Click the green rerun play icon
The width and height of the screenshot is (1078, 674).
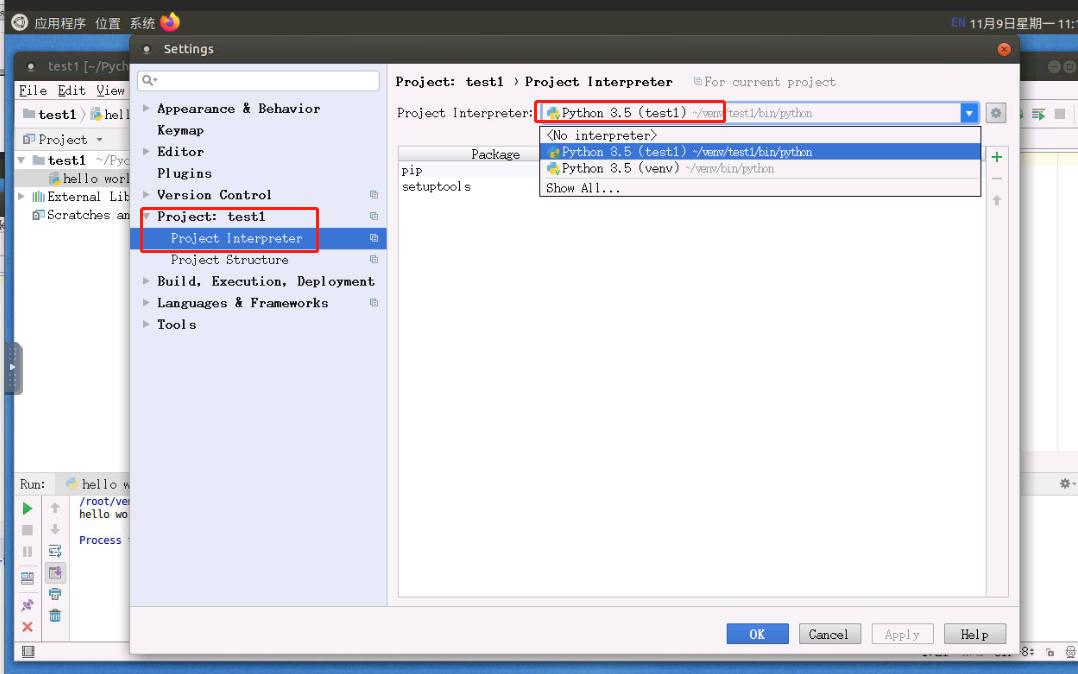click(28, 508)
